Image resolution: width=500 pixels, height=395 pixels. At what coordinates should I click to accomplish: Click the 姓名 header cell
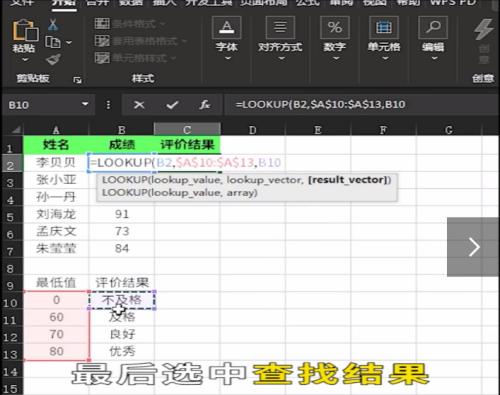(x=56, y=145)
